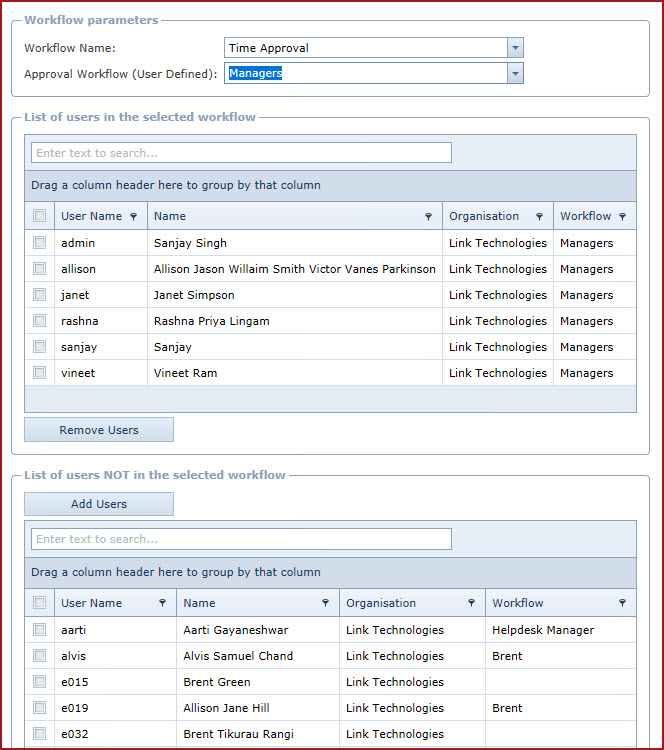Open the Approval Workflow dropdown arrow
Image resolution: width=664 pixels, height=750 pixels.
tap(515, 74)
